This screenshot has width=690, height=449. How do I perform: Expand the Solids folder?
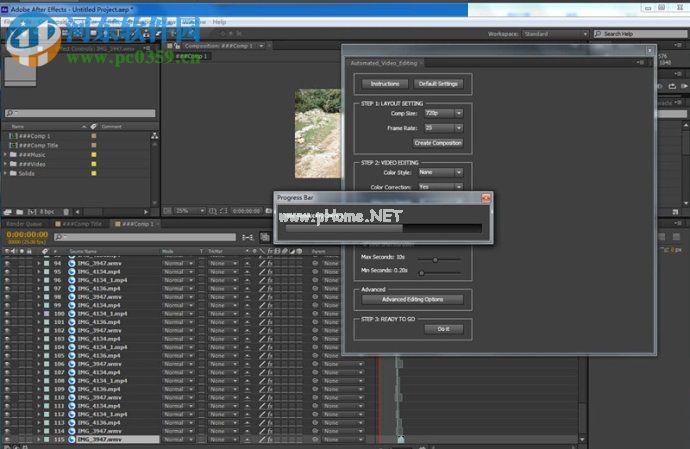(5, 173)
